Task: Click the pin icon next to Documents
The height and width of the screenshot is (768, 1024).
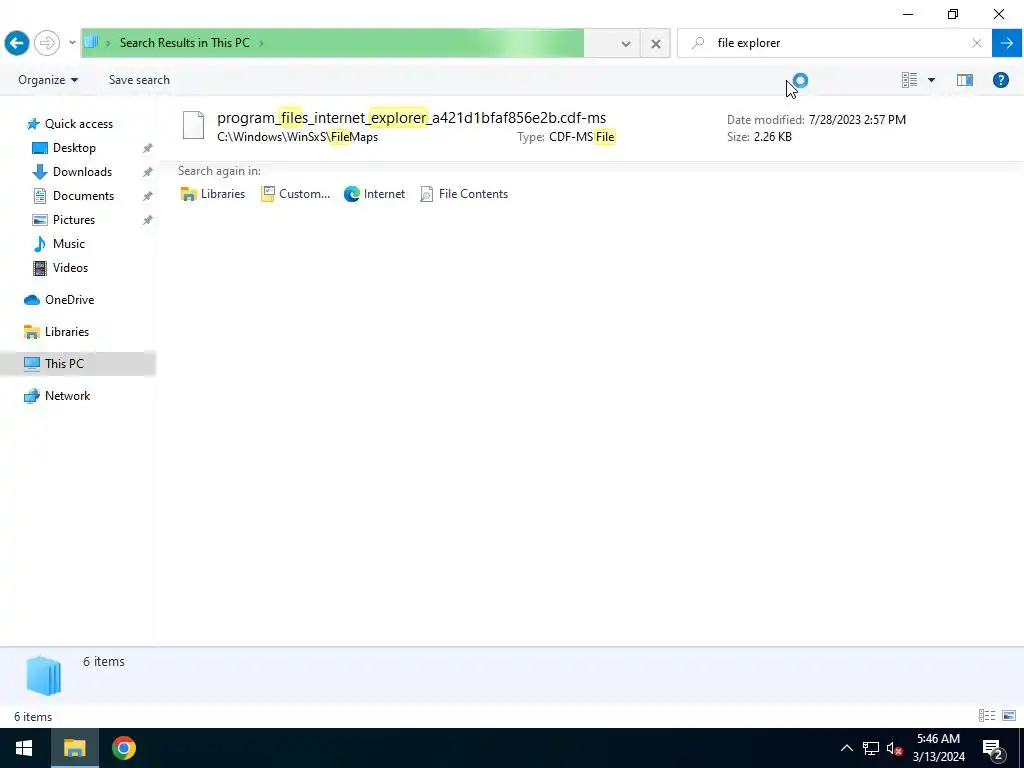Action: point(148,196)
